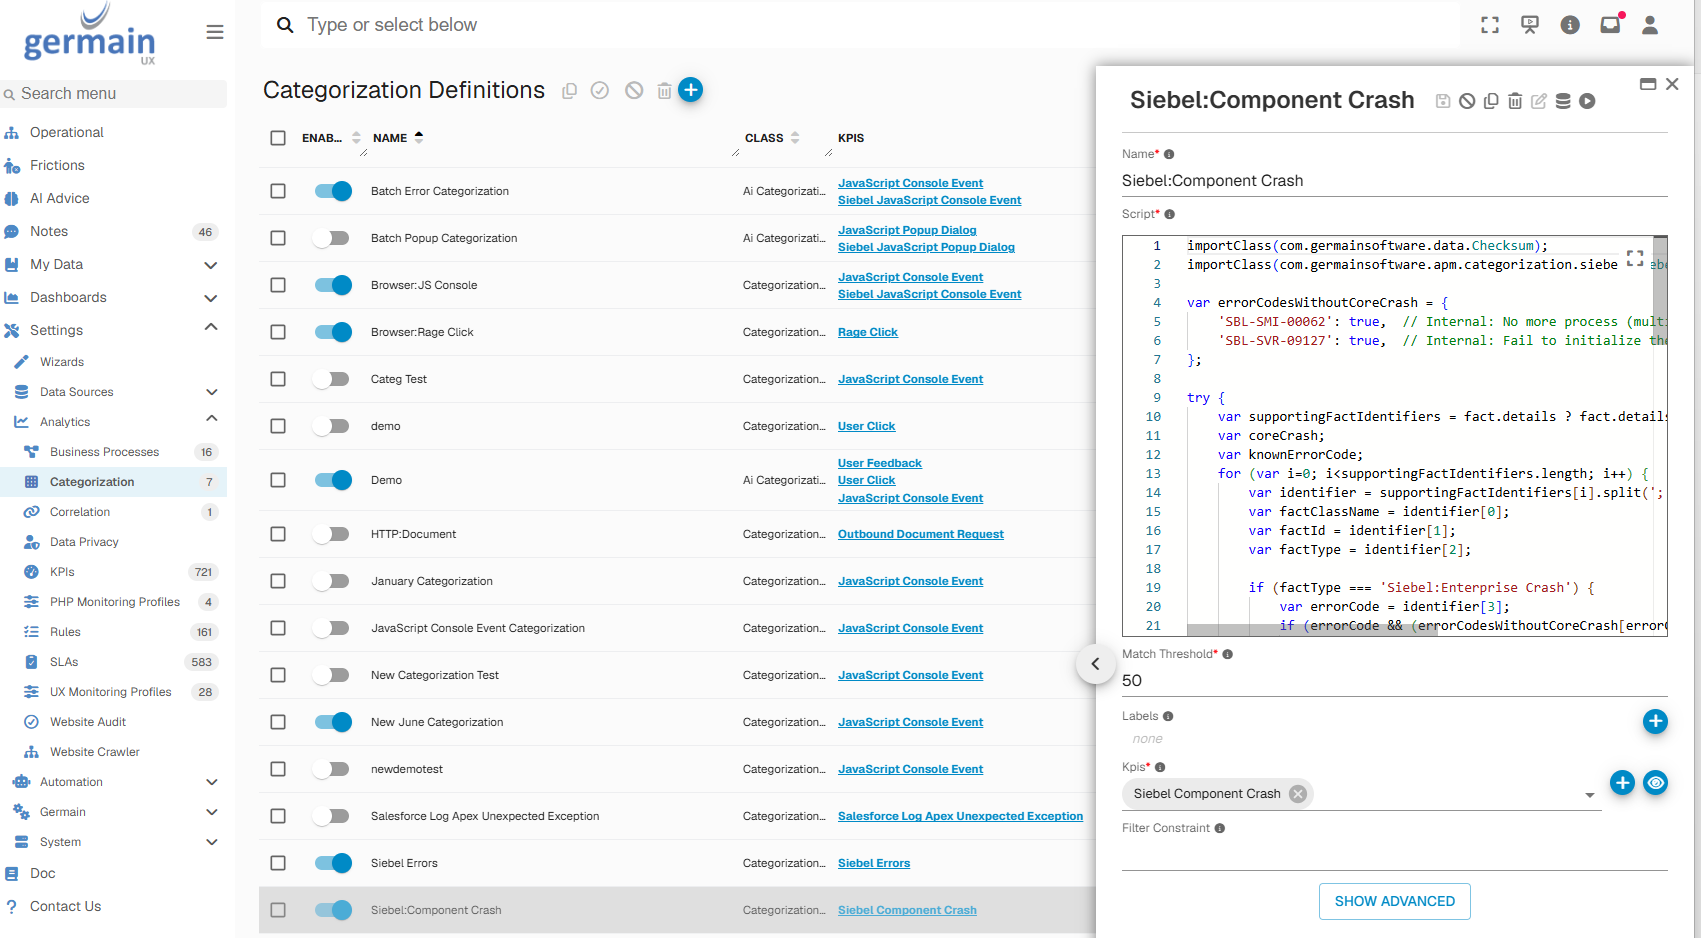Click the SHOW ADVANCED button
Viewport: 1701px width, 938px height.
(x=1395, y=901)
